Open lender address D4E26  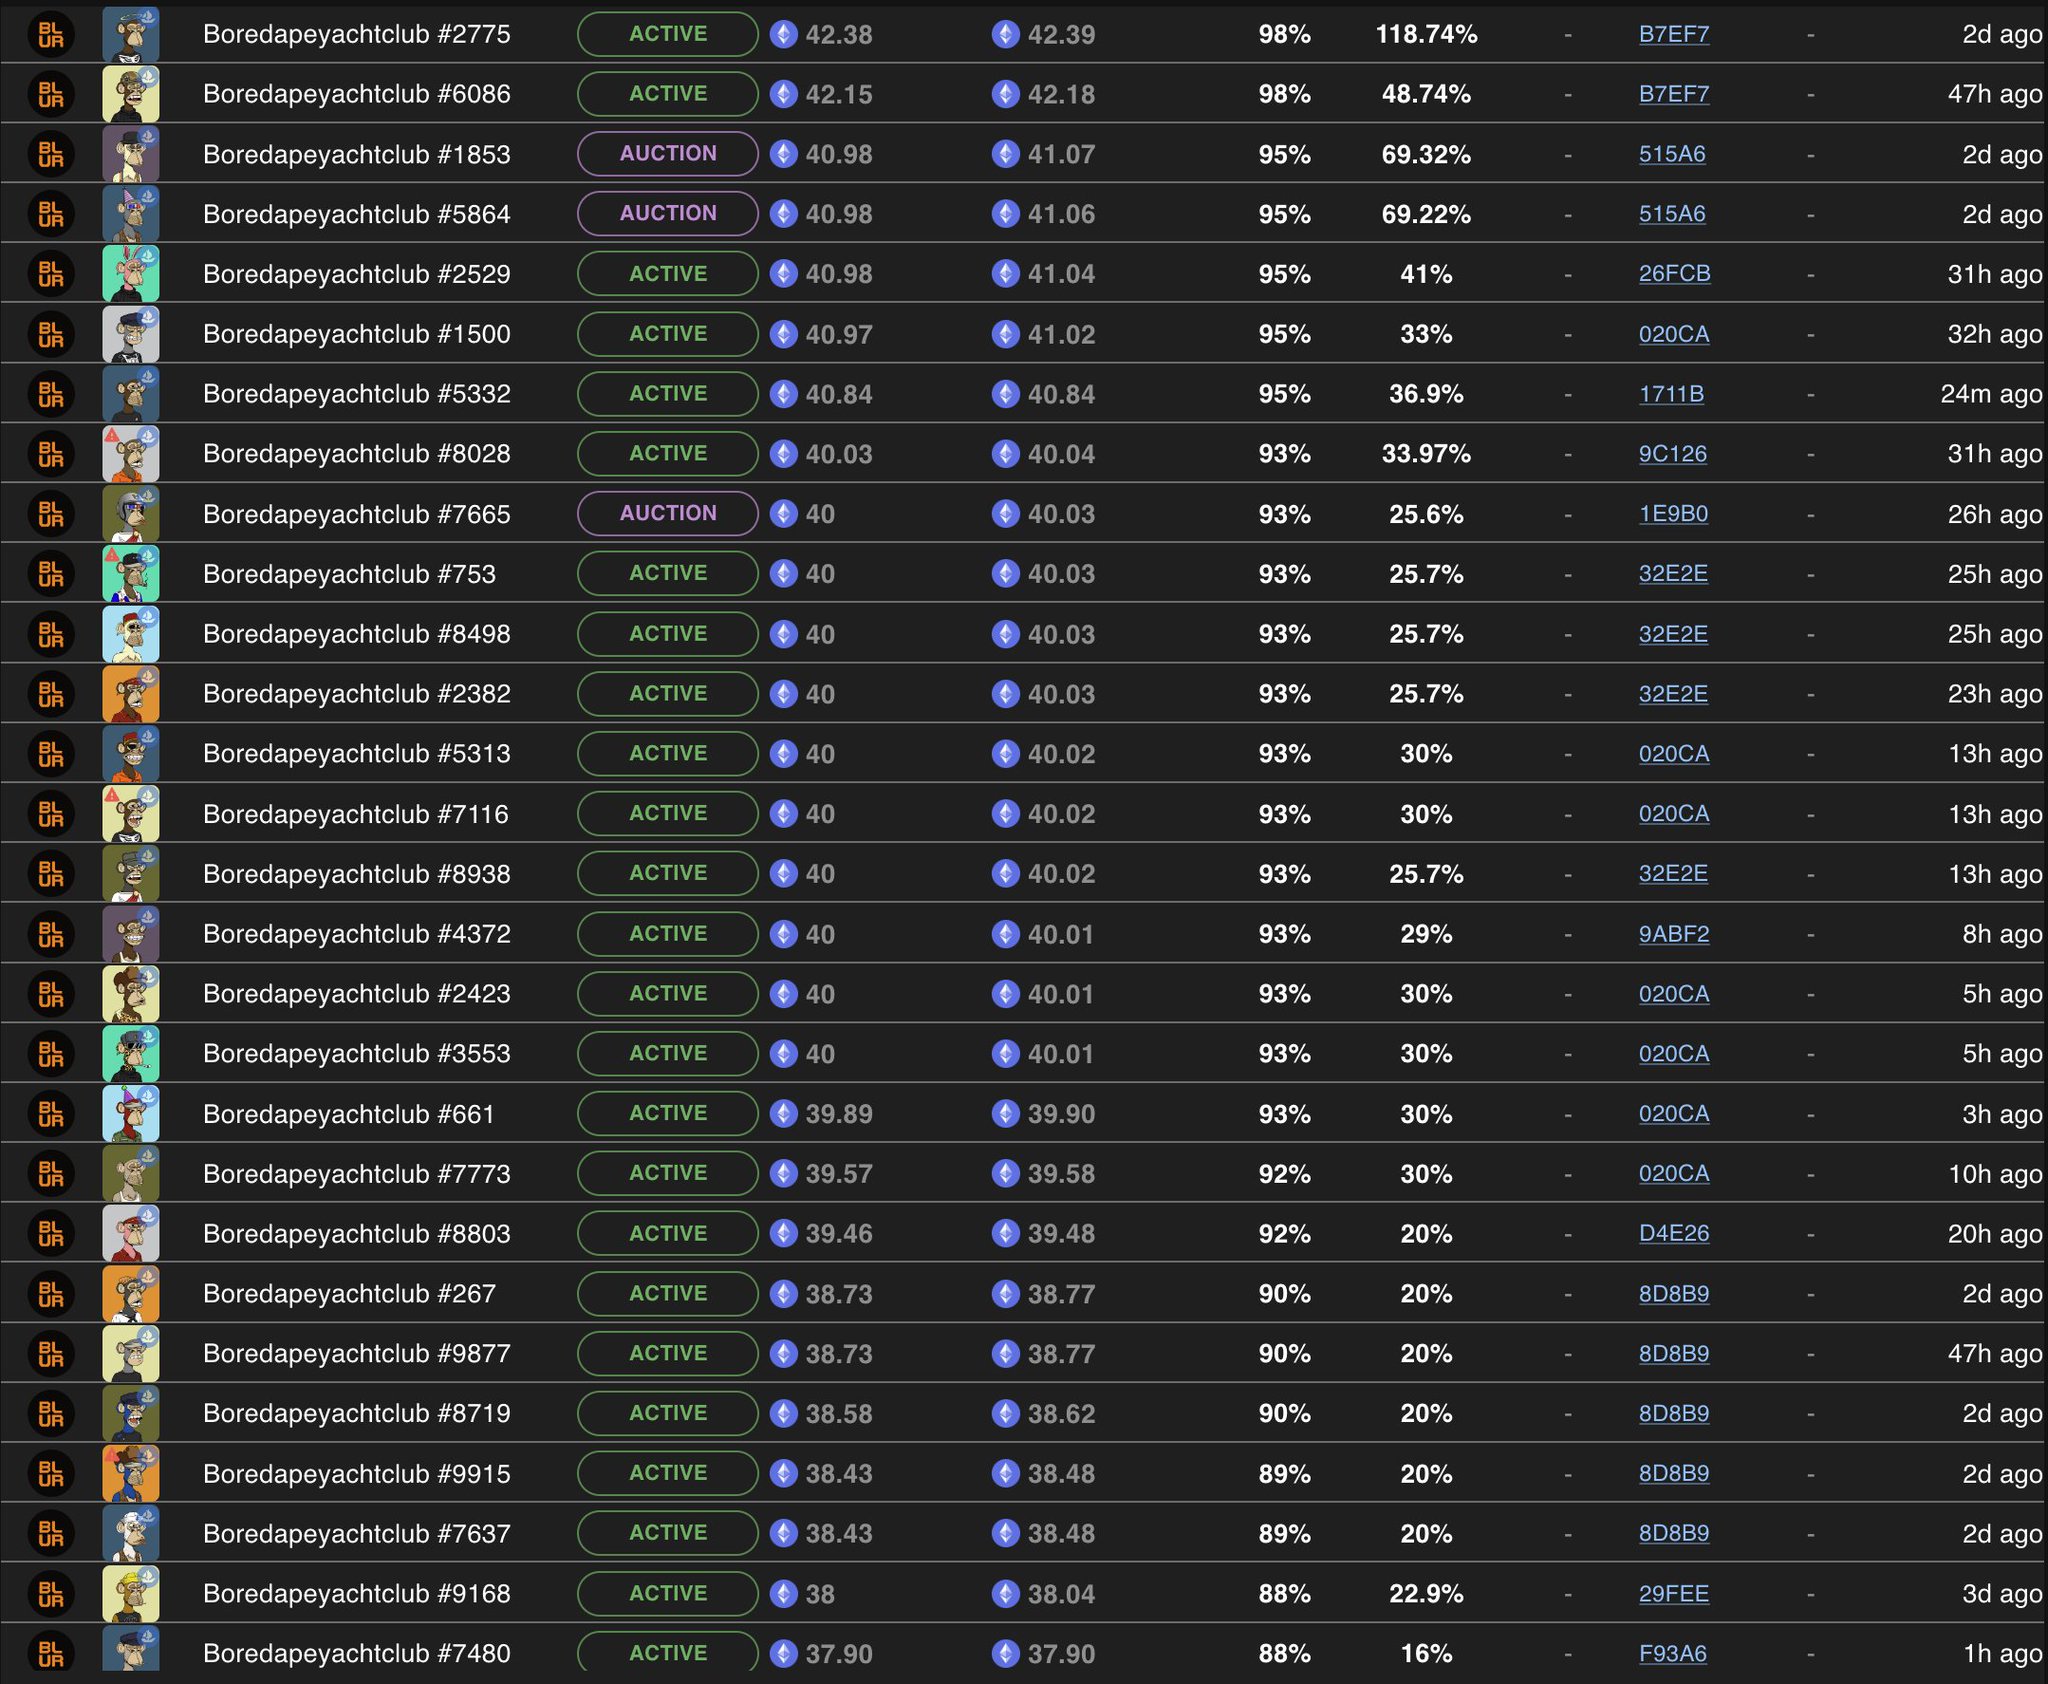1674,1234
